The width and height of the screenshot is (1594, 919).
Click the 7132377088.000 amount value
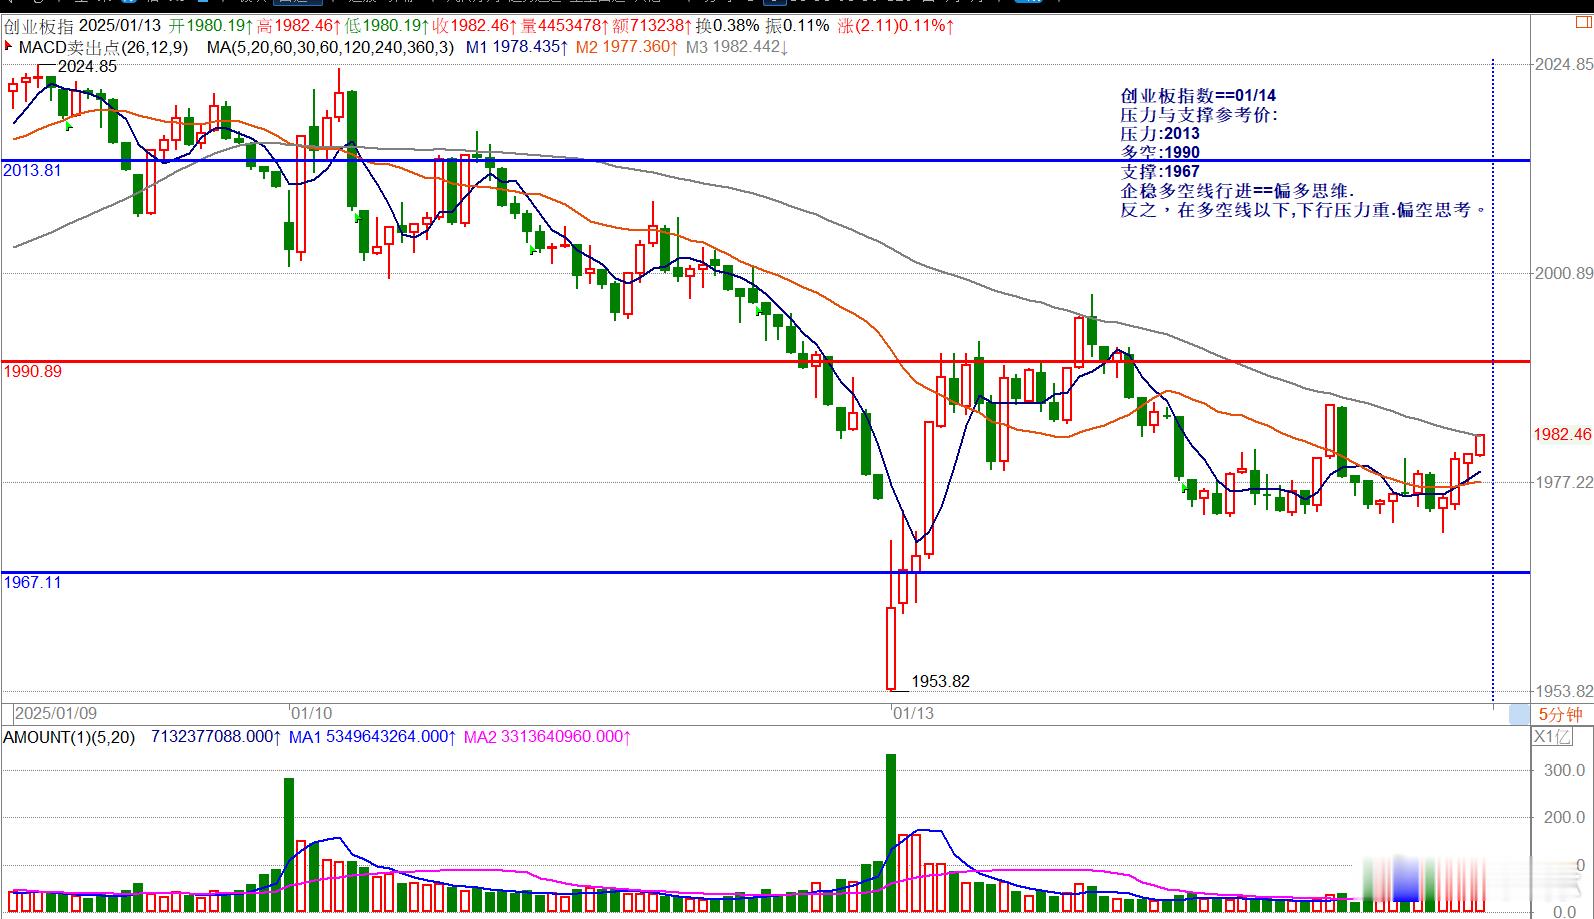[217, 737]
